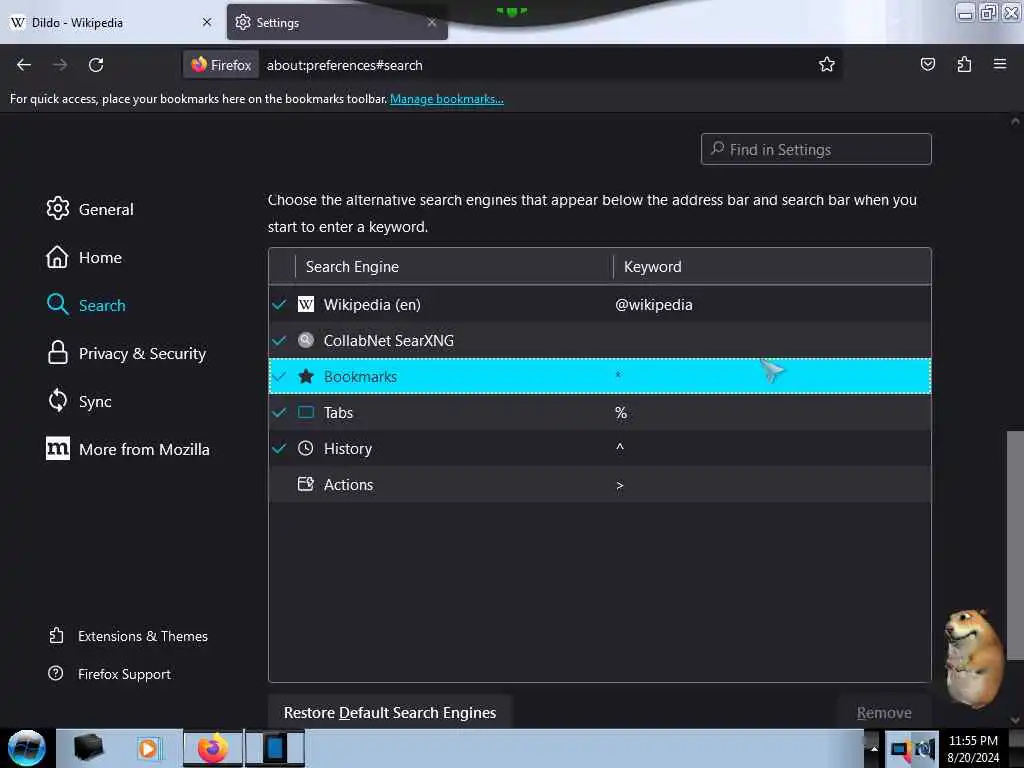Click the @wikipedia keyword cell
This screenshot has width=1024, height=768.
(654, 304)
